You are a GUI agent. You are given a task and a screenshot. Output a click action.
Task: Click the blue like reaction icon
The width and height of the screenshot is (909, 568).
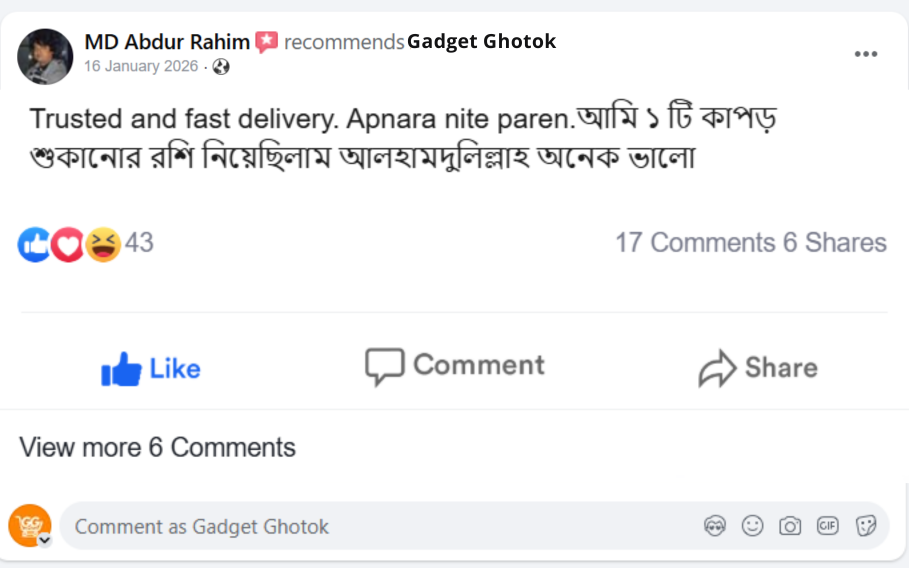[x=34, y=243]
